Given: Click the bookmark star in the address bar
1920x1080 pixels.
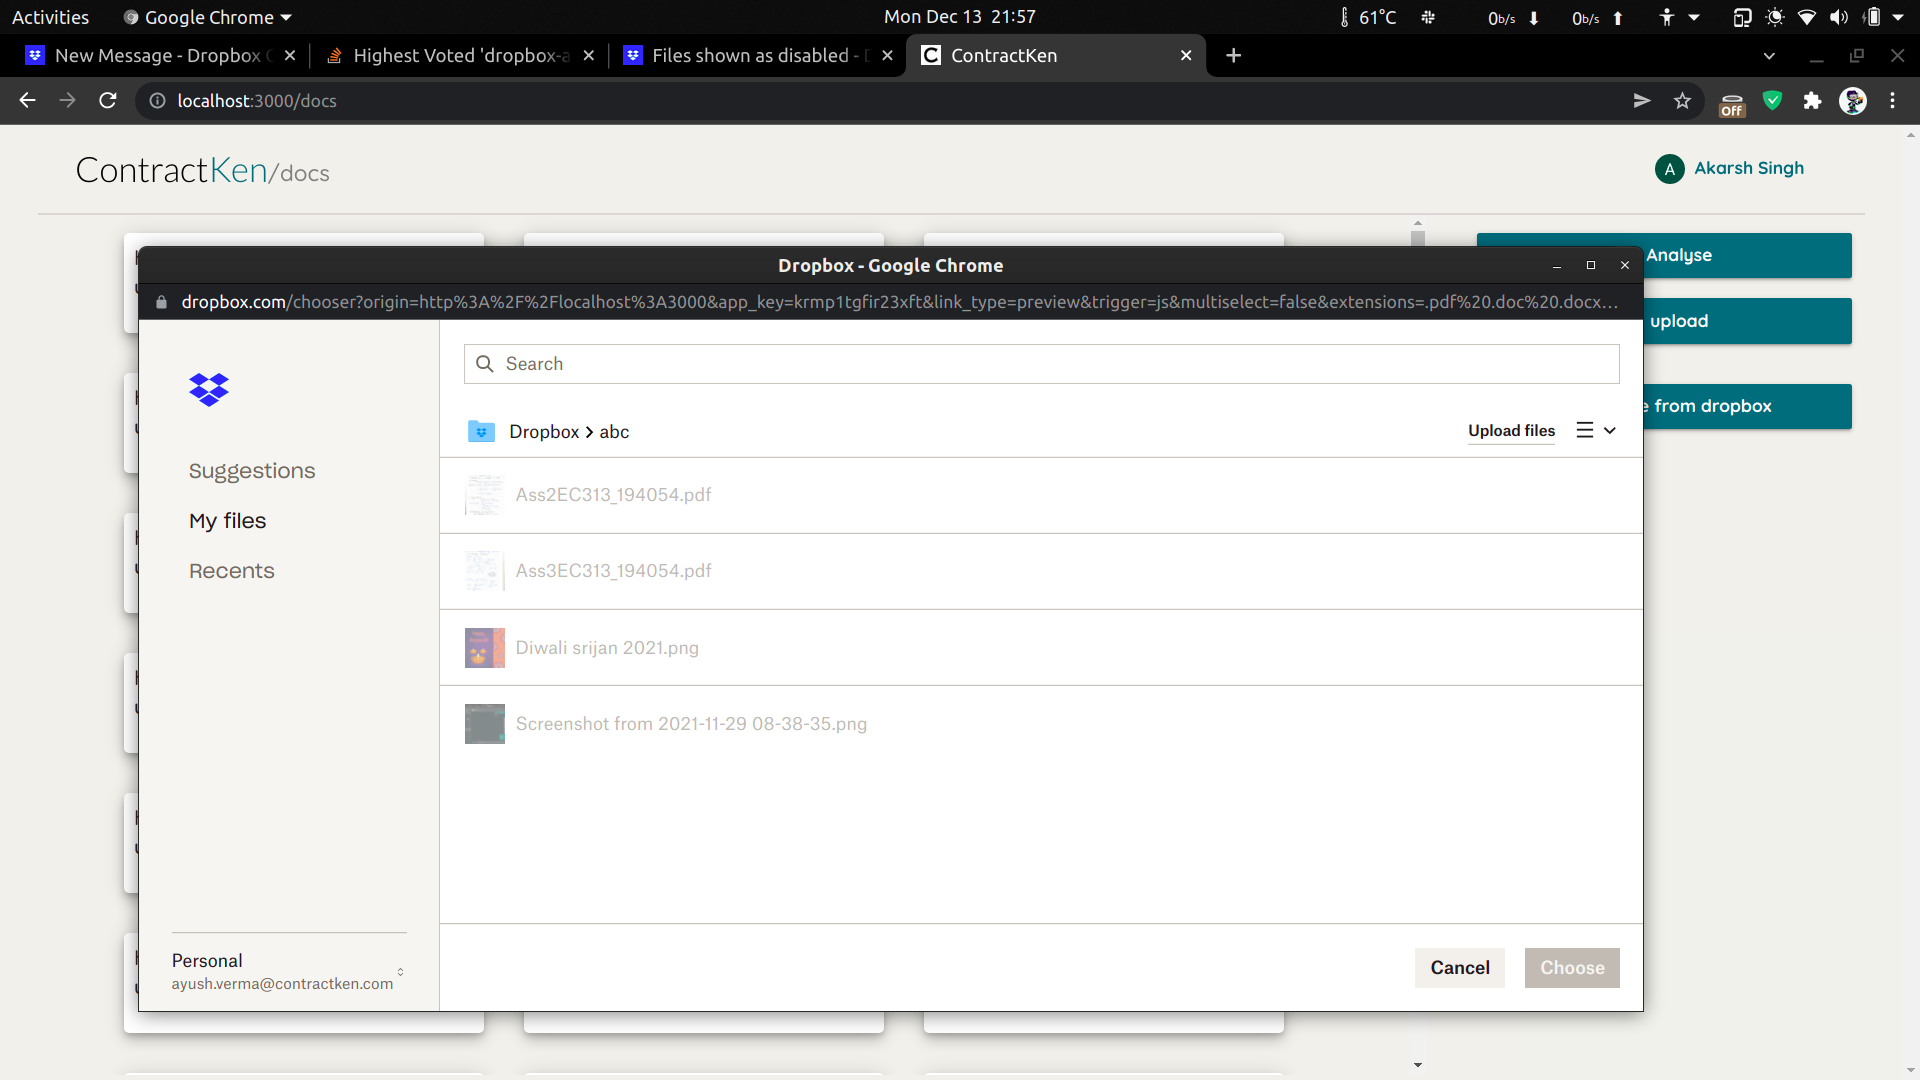Looking at the screenshot, I should 1683,100.
